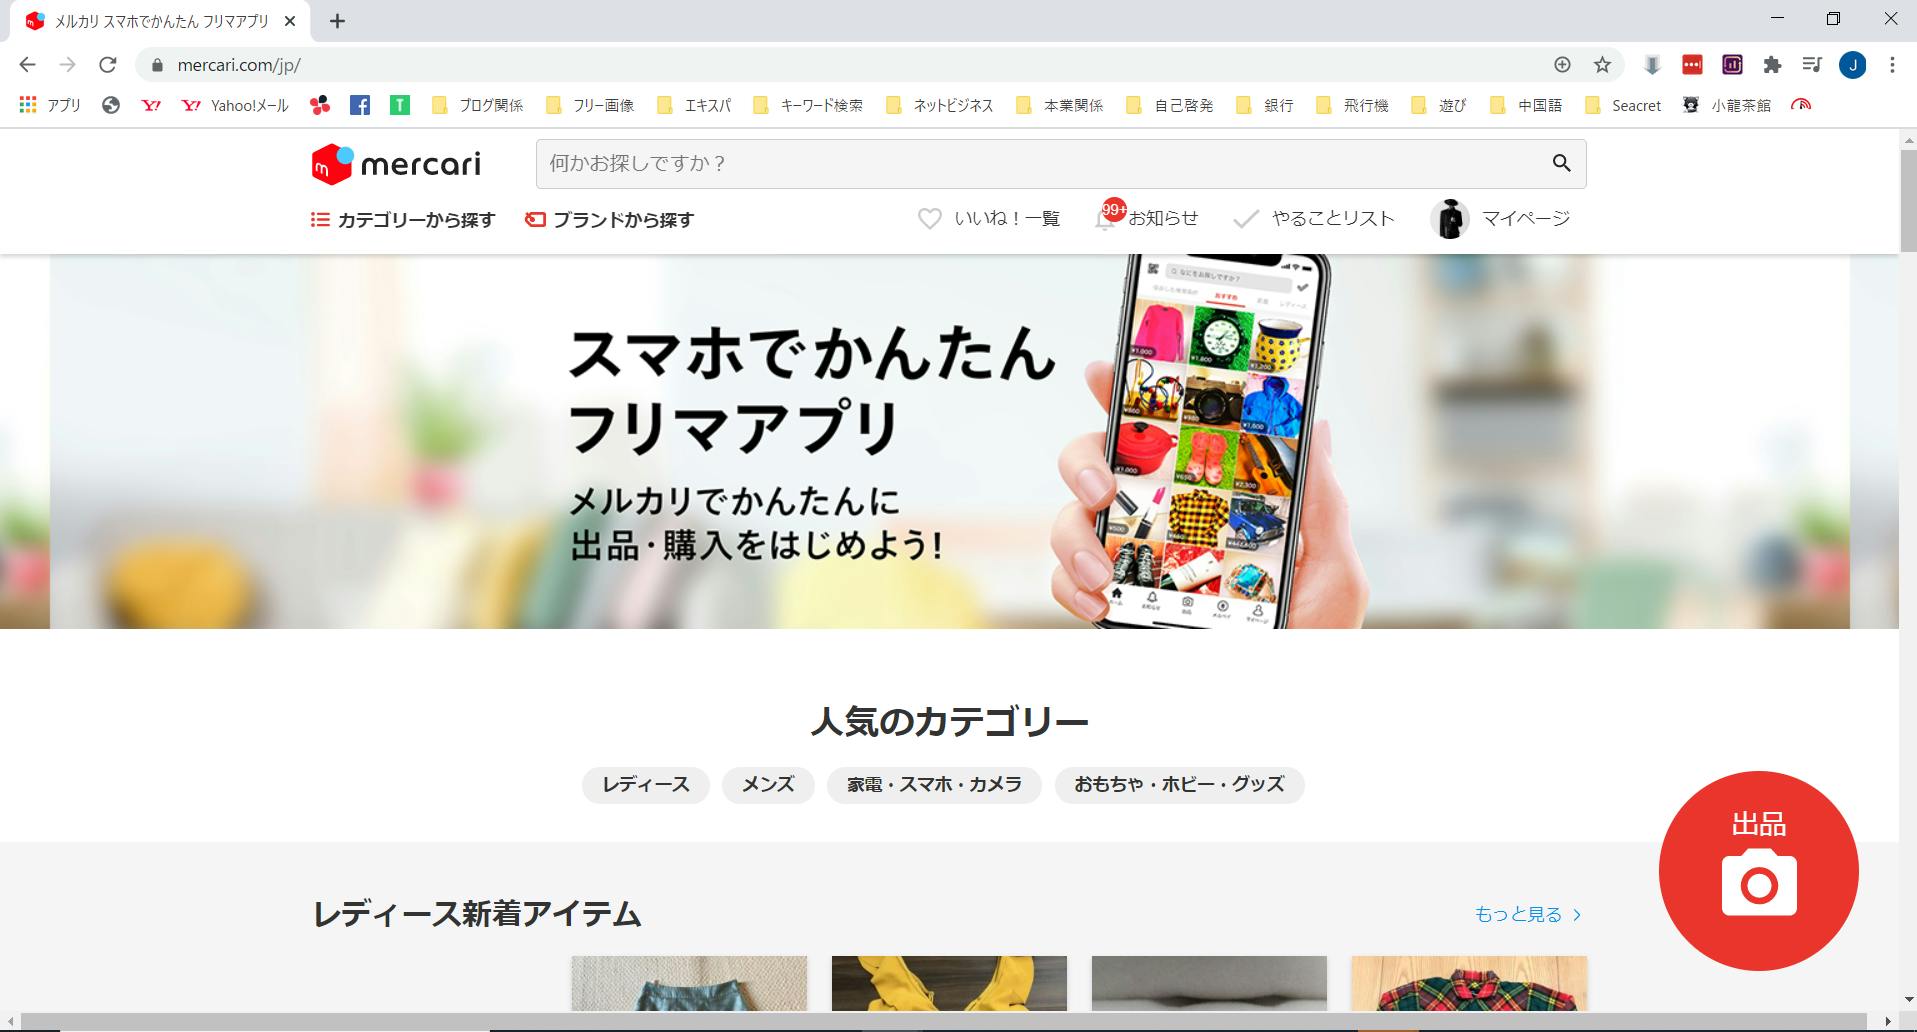Image resolution: width=1917 pixels, height=1032 pixels.
Task: Bookmark this page with star icon
Action: pos(1602,65)
